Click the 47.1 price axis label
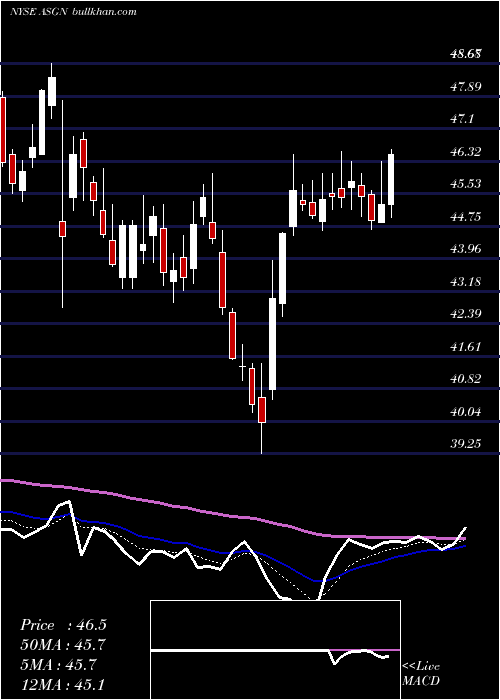 click(x=464, y=119)
